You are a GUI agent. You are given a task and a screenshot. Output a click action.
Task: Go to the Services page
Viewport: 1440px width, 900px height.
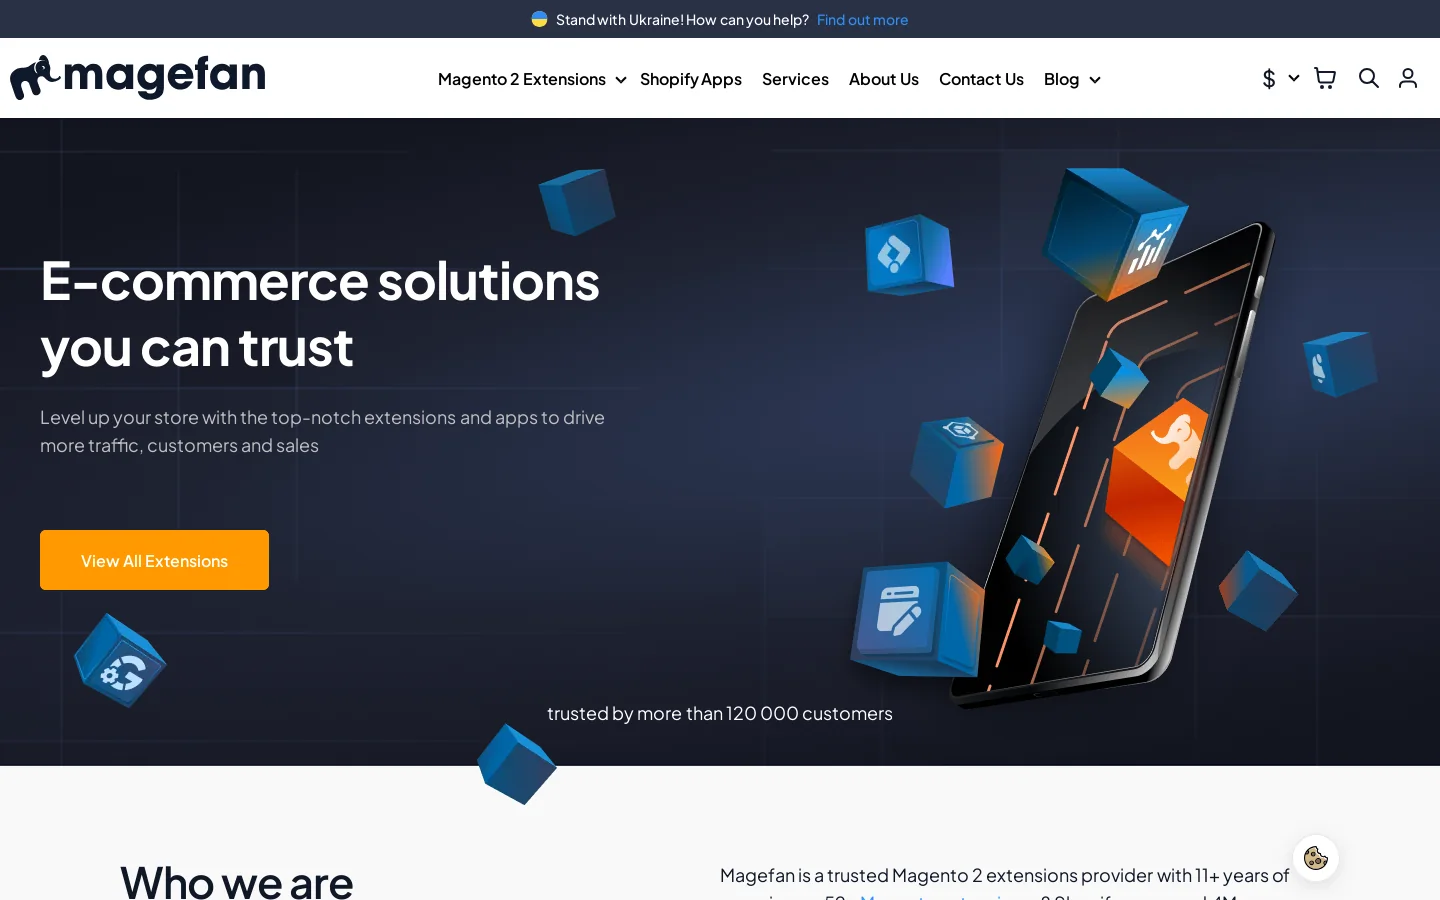pyautogui.click(x=795, y=79)
